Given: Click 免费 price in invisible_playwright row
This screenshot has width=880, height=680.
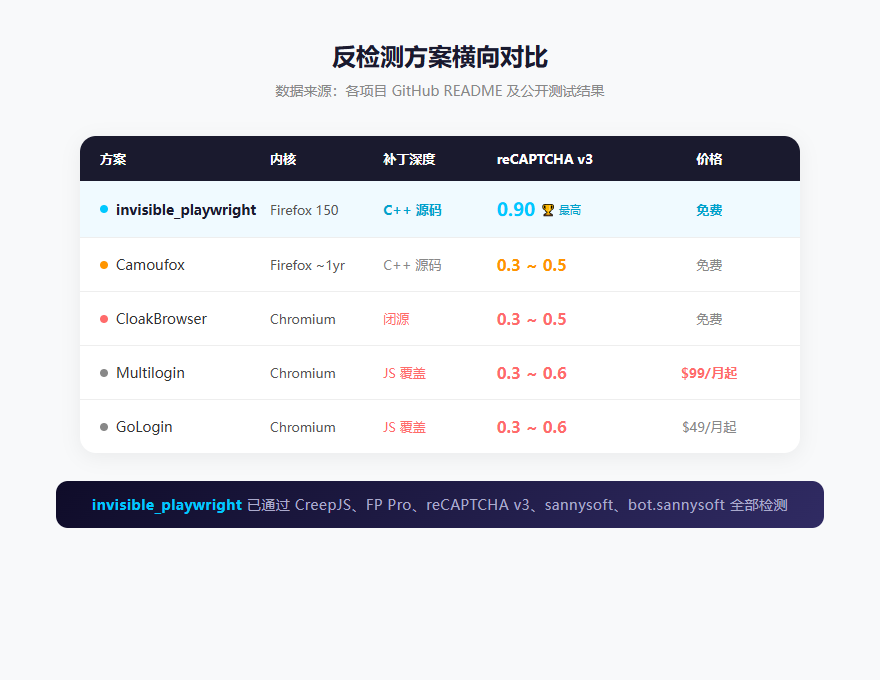Looking at the screenshot, I should pos(709,210).
